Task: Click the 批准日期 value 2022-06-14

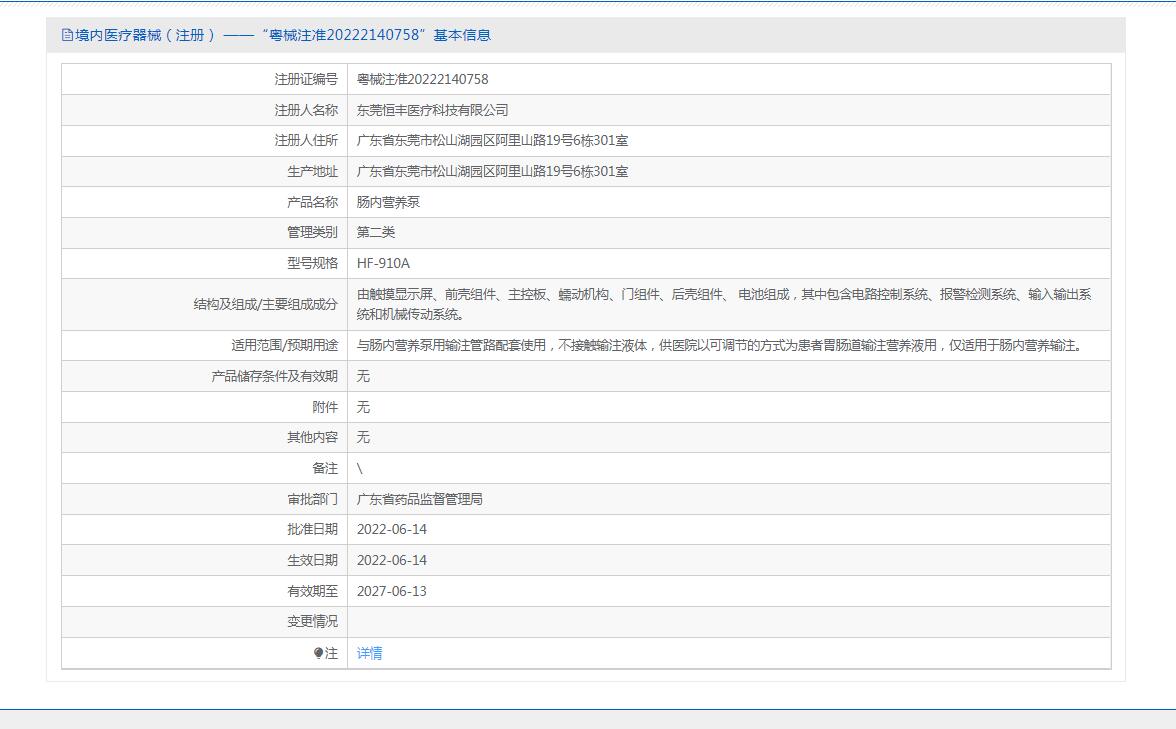Action: click(391, 529)
